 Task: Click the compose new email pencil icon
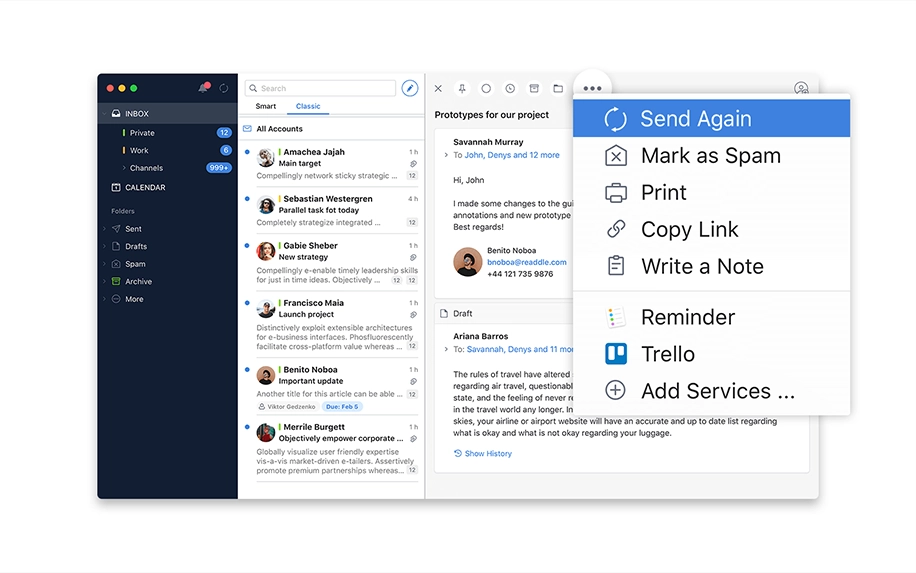tap(409, 88)
